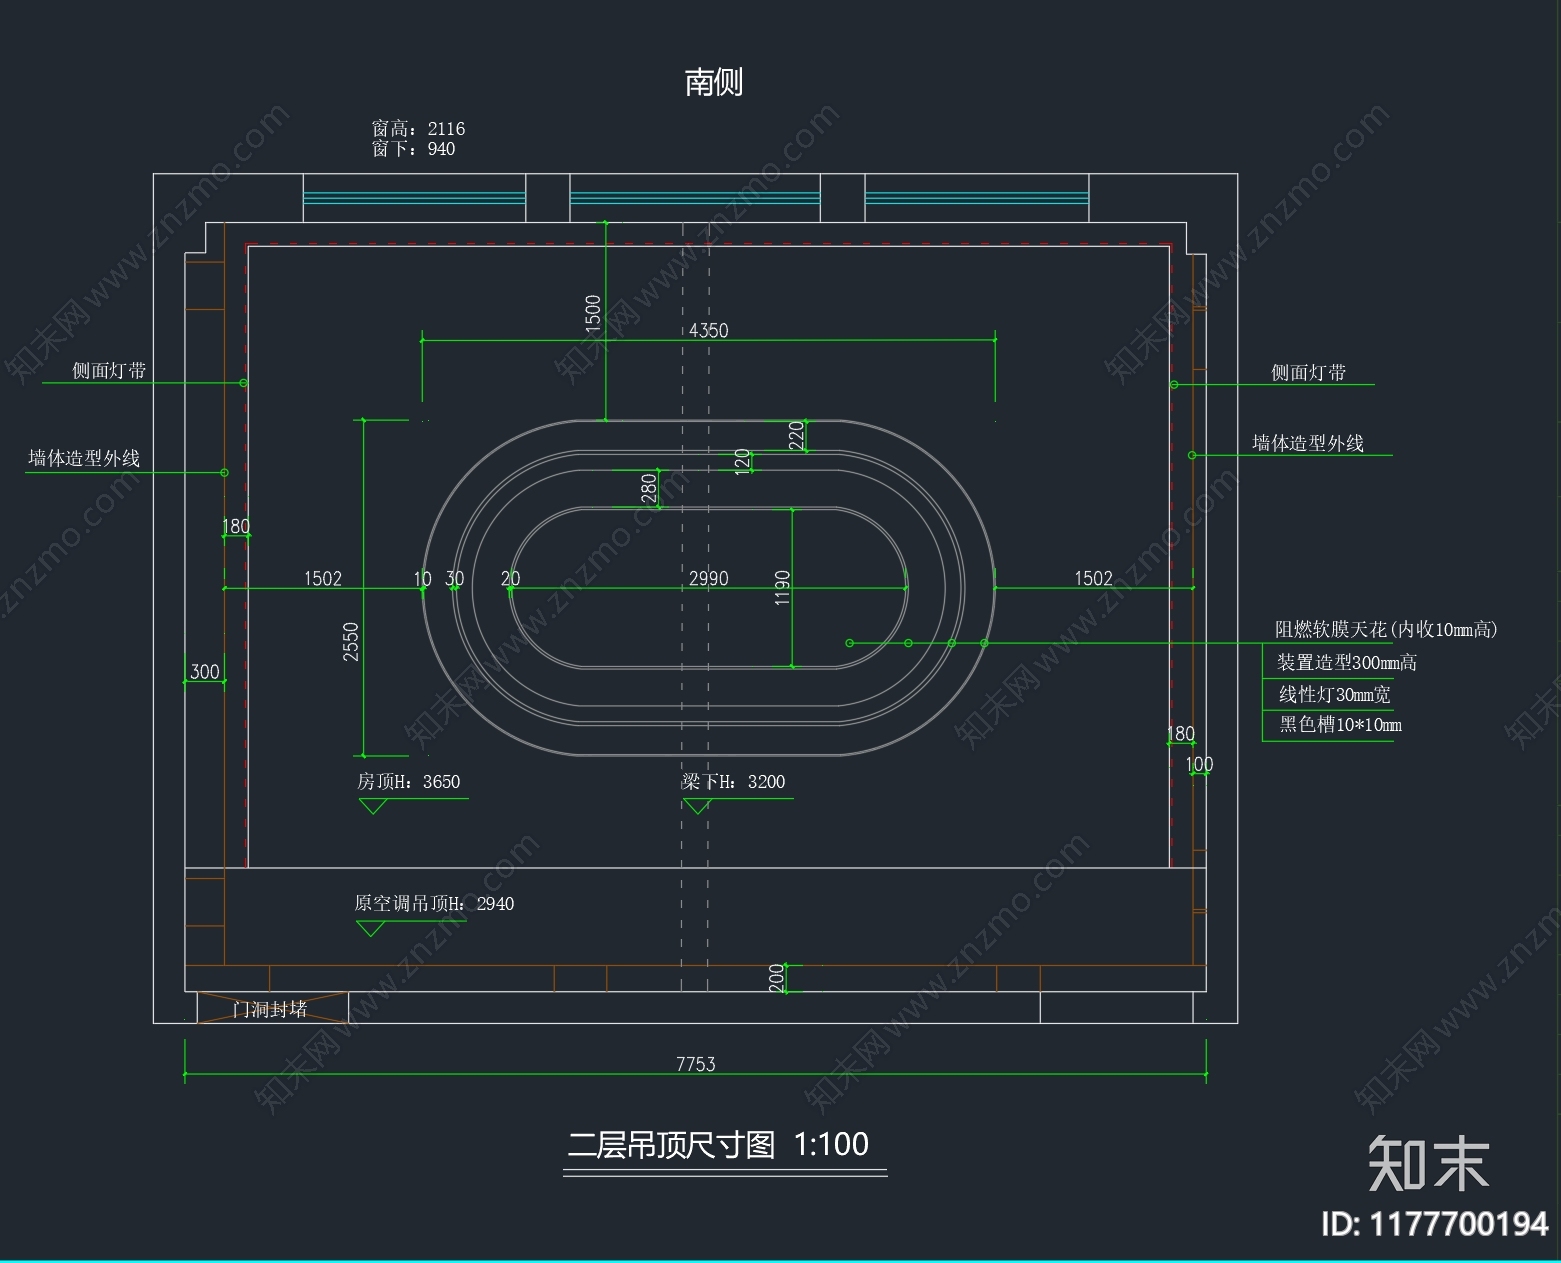1561x1263 pixels.
Task: Click the 1190 inner height dimension
Action: [782, 588]
